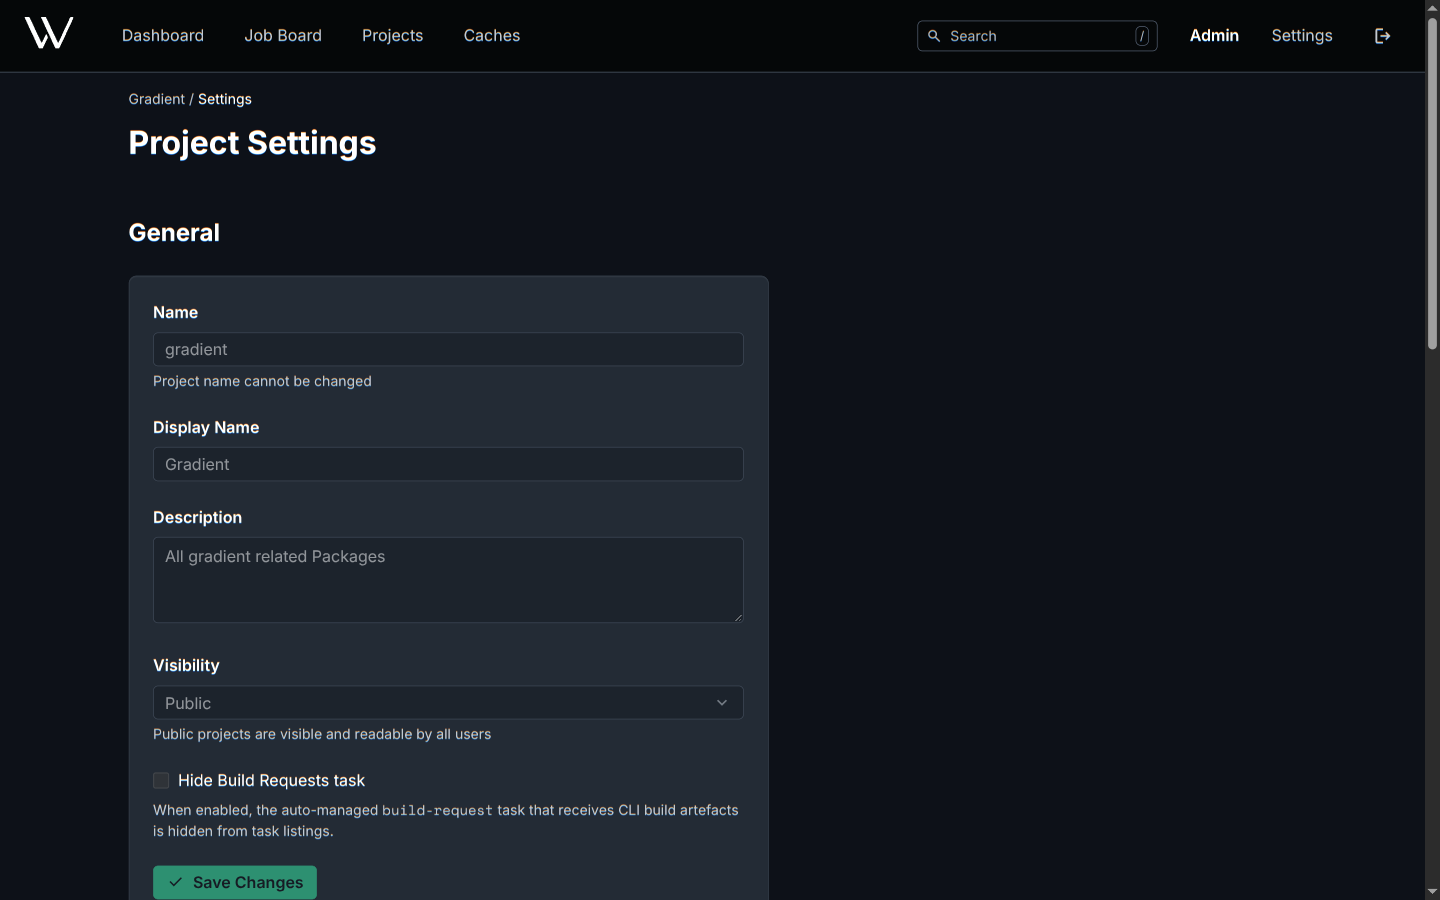Click the Display Name field label
The height and width of the screenshot is (900, 1440).
coord(206,427)
